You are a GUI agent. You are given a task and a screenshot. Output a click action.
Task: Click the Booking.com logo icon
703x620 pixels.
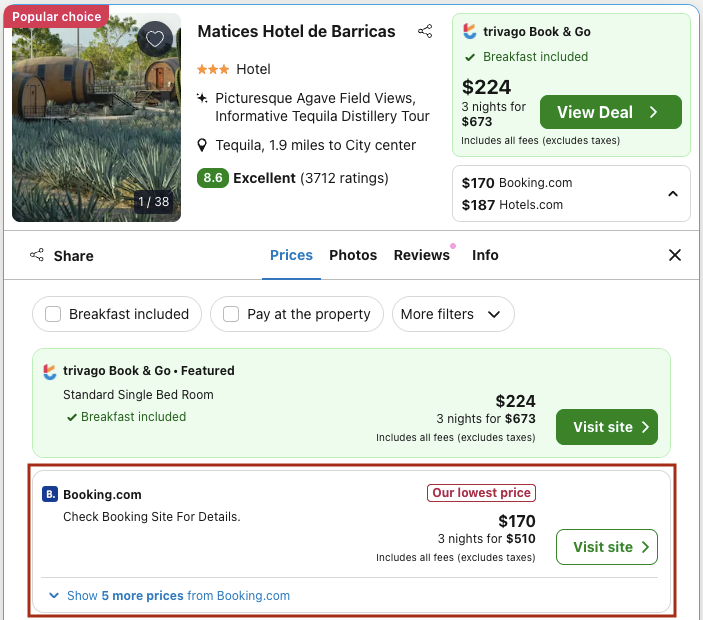[50, 494]
